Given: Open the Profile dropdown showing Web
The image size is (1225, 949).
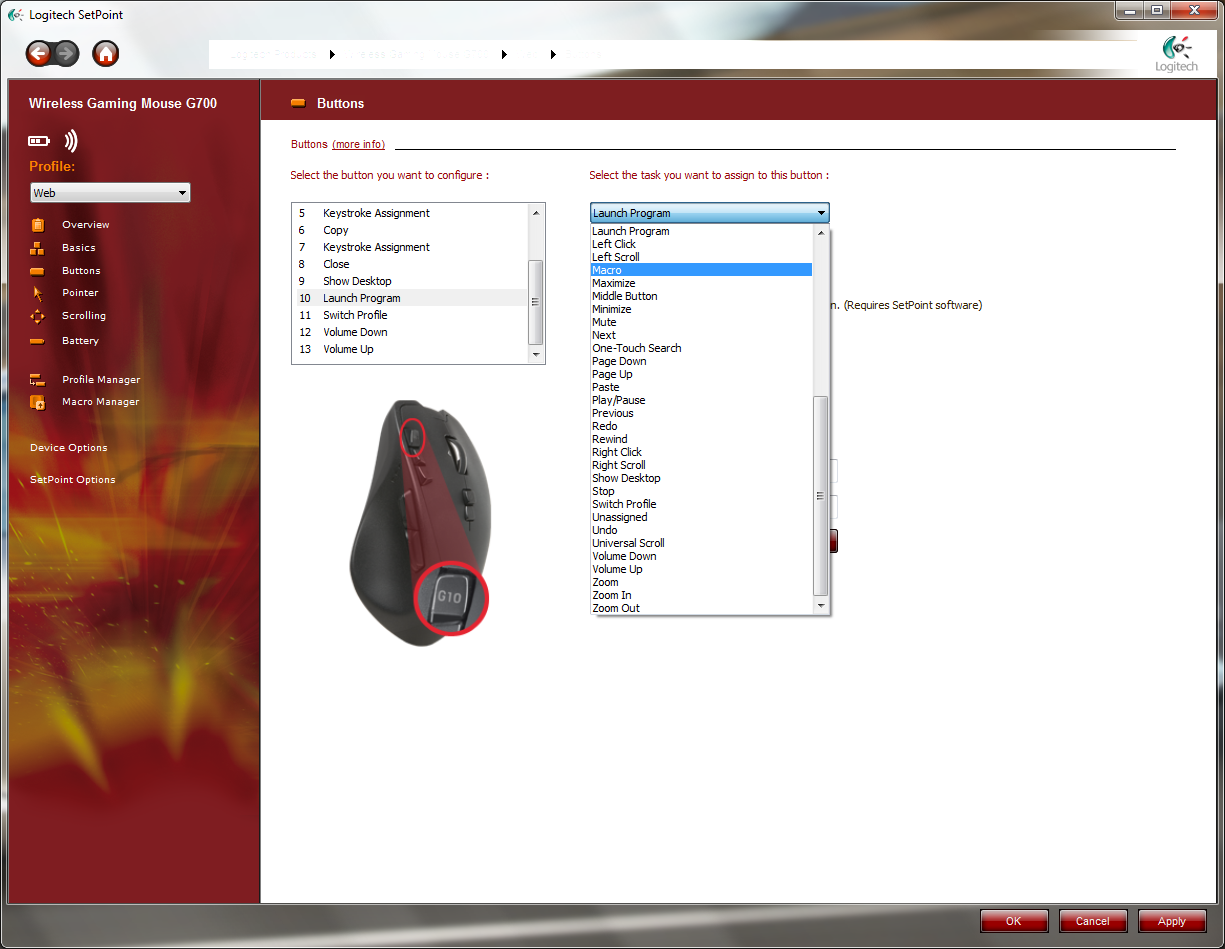Looking at the screenshot, I should (x=110, y=193).
